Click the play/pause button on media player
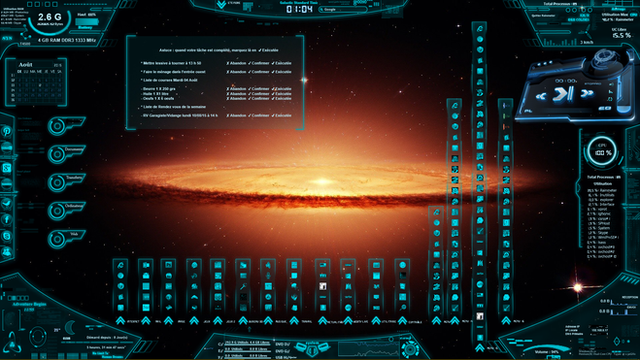The image size is (640, 360). (x=563, y=94)
